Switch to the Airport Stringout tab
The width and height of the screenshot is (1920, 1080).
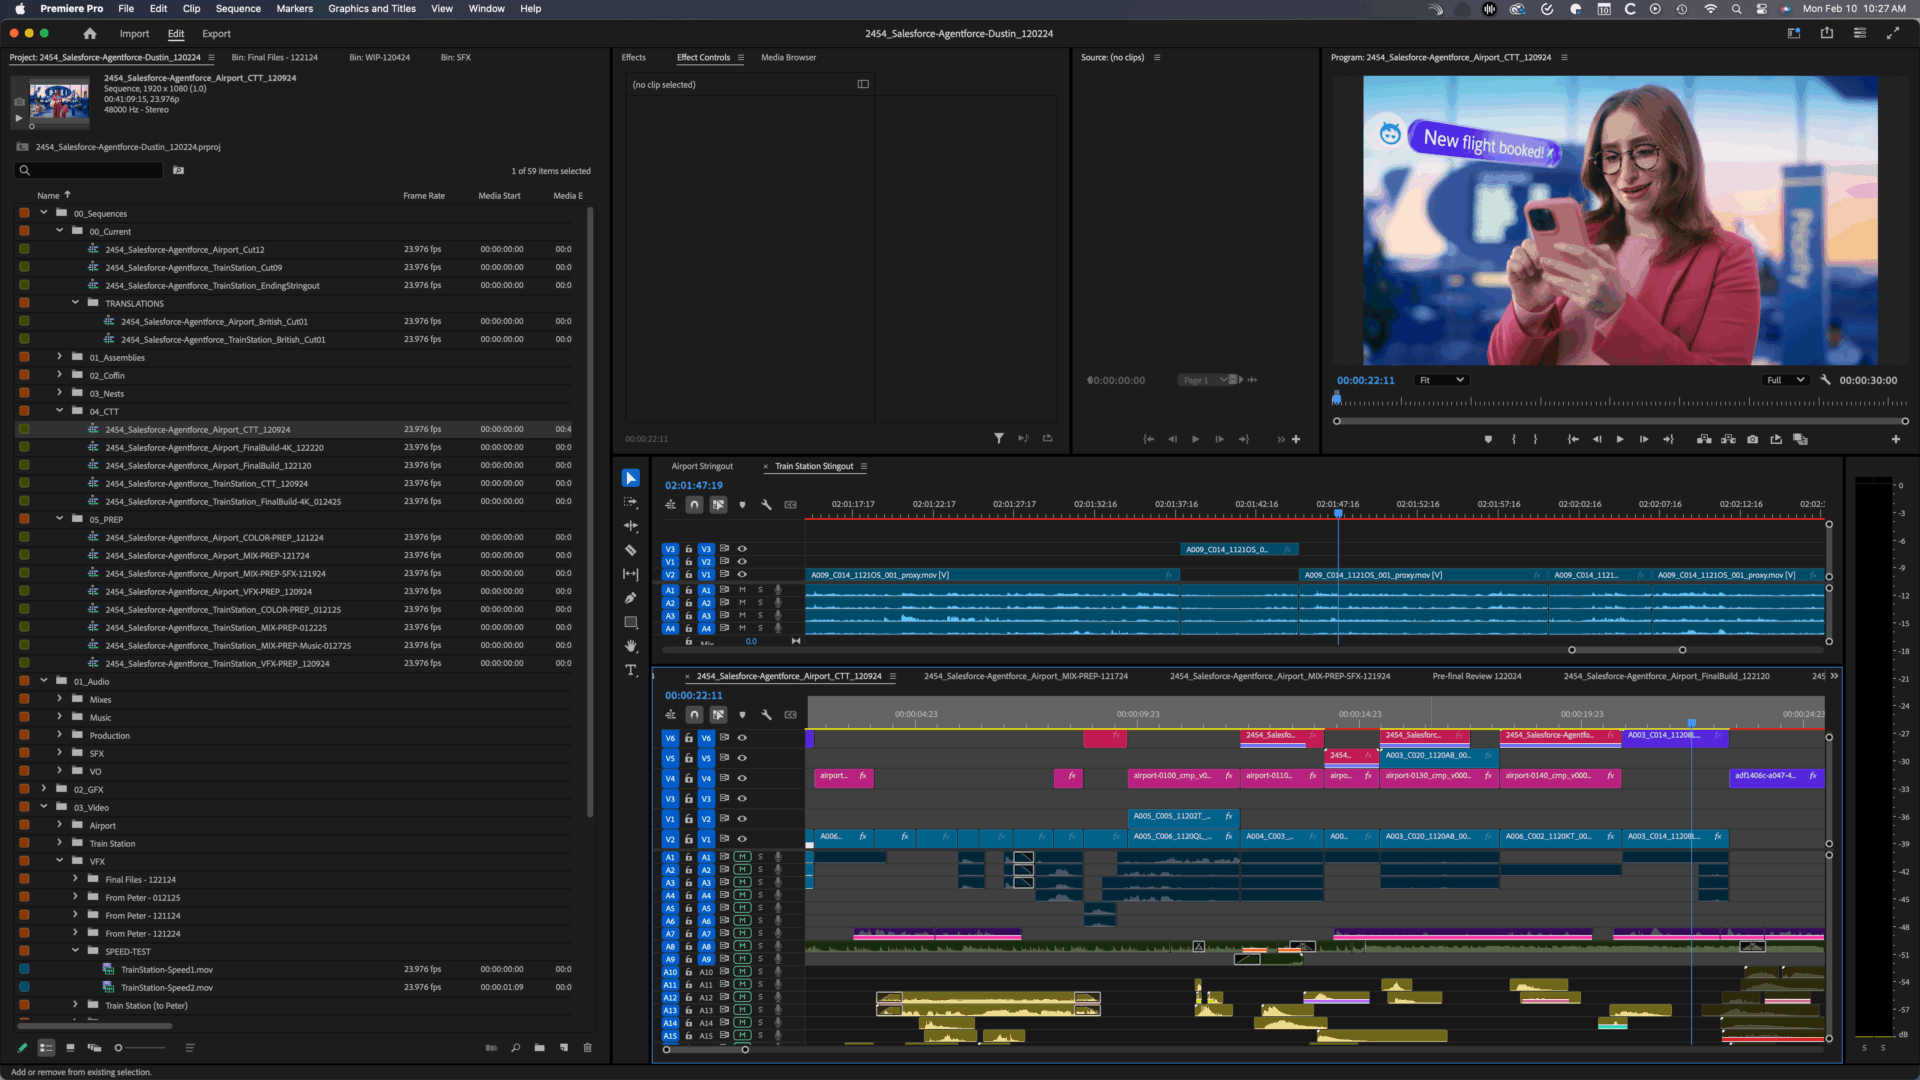point(702,466)
